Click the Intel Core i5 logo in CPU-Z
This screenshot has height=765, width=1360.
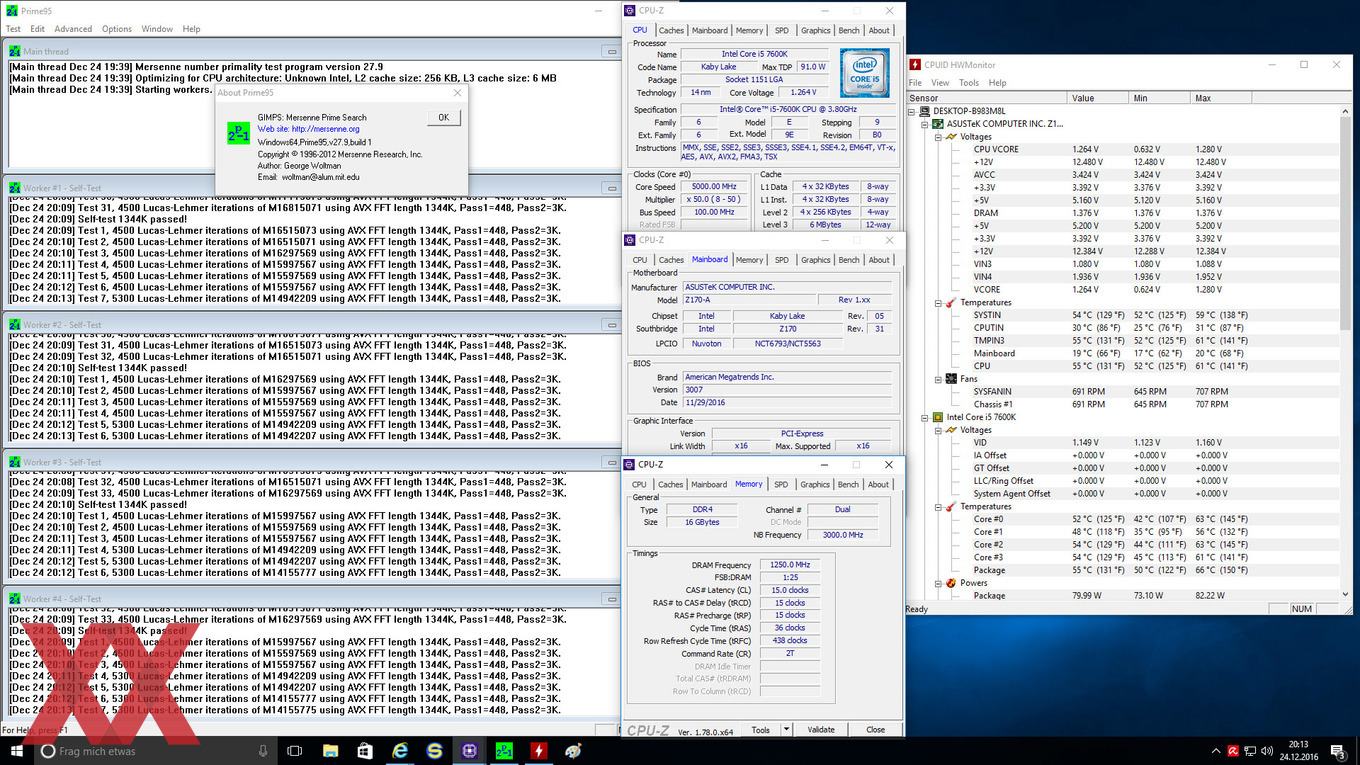coord(864,73)
